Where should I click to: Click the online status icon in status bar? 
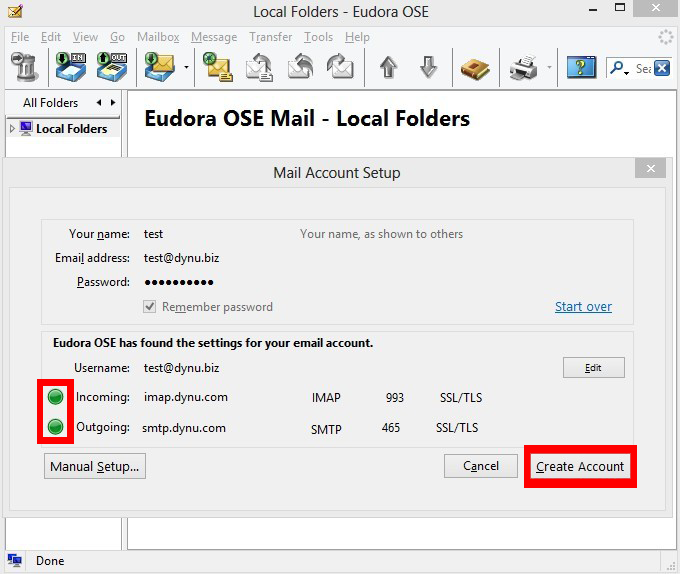coord(15,561)
